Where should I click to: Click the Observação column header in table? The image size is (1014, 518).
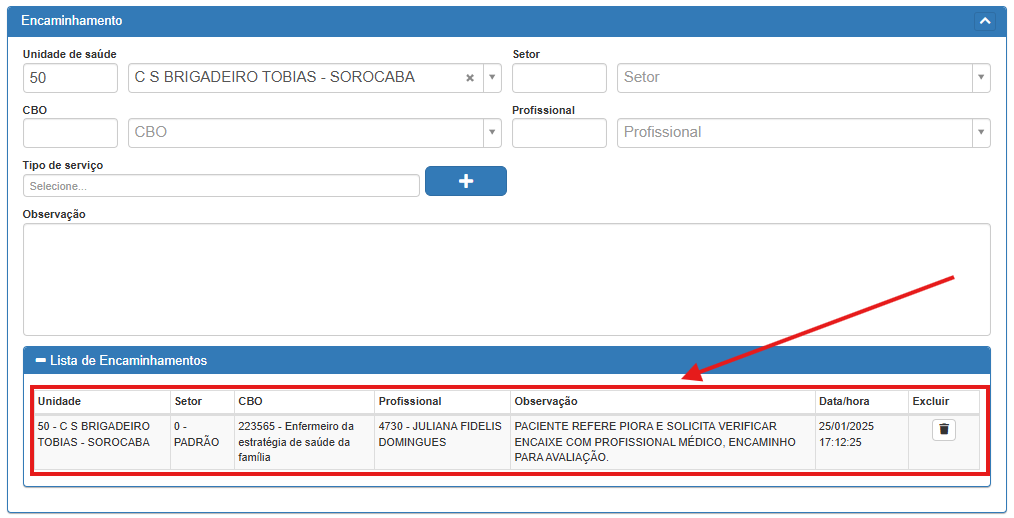(546, 401)
